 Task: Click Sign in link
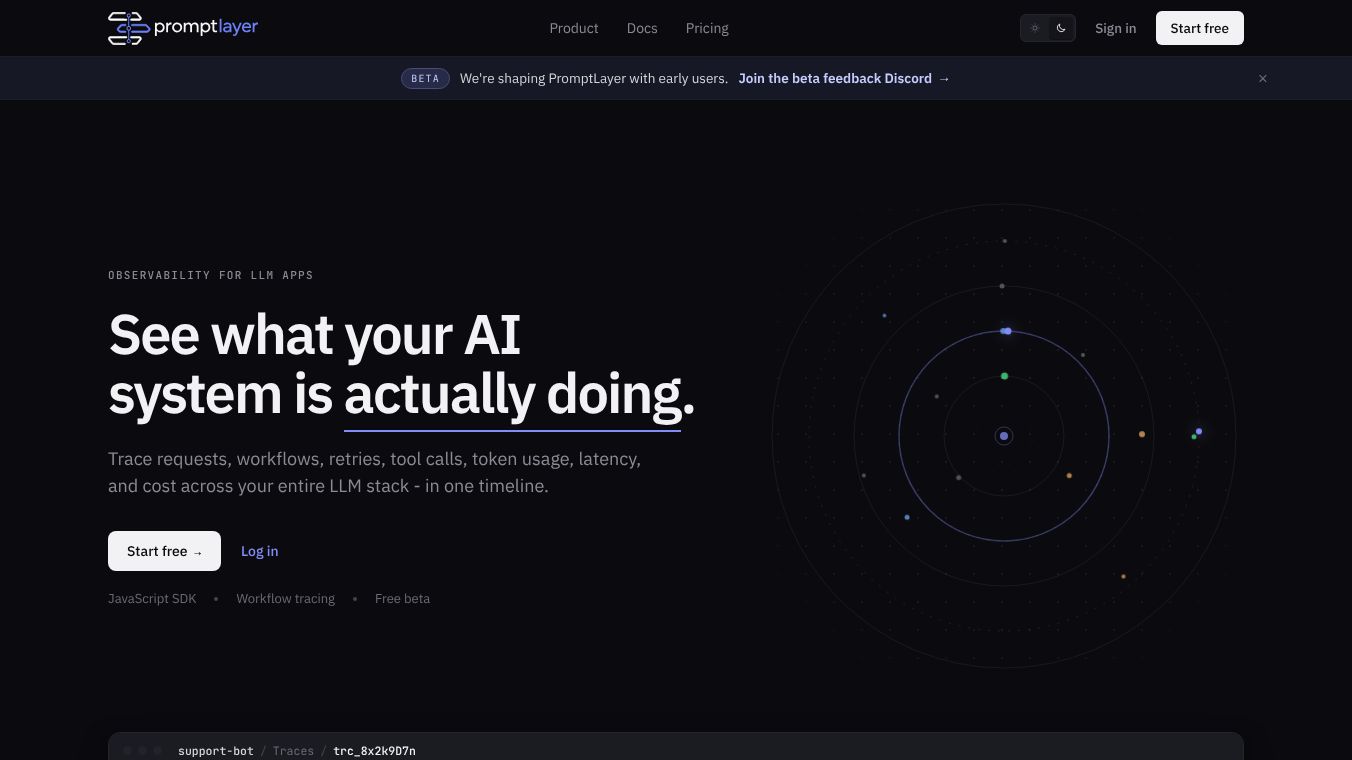(x=1115, y=28)
